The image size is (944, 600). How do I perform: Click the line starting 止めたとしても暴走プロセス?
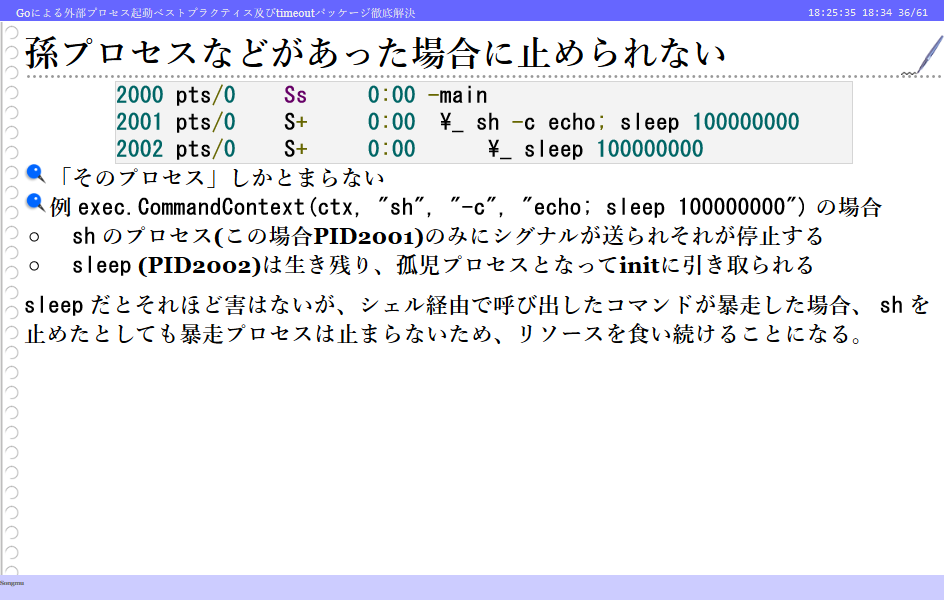pyautogui.click(x=444, y=334)
